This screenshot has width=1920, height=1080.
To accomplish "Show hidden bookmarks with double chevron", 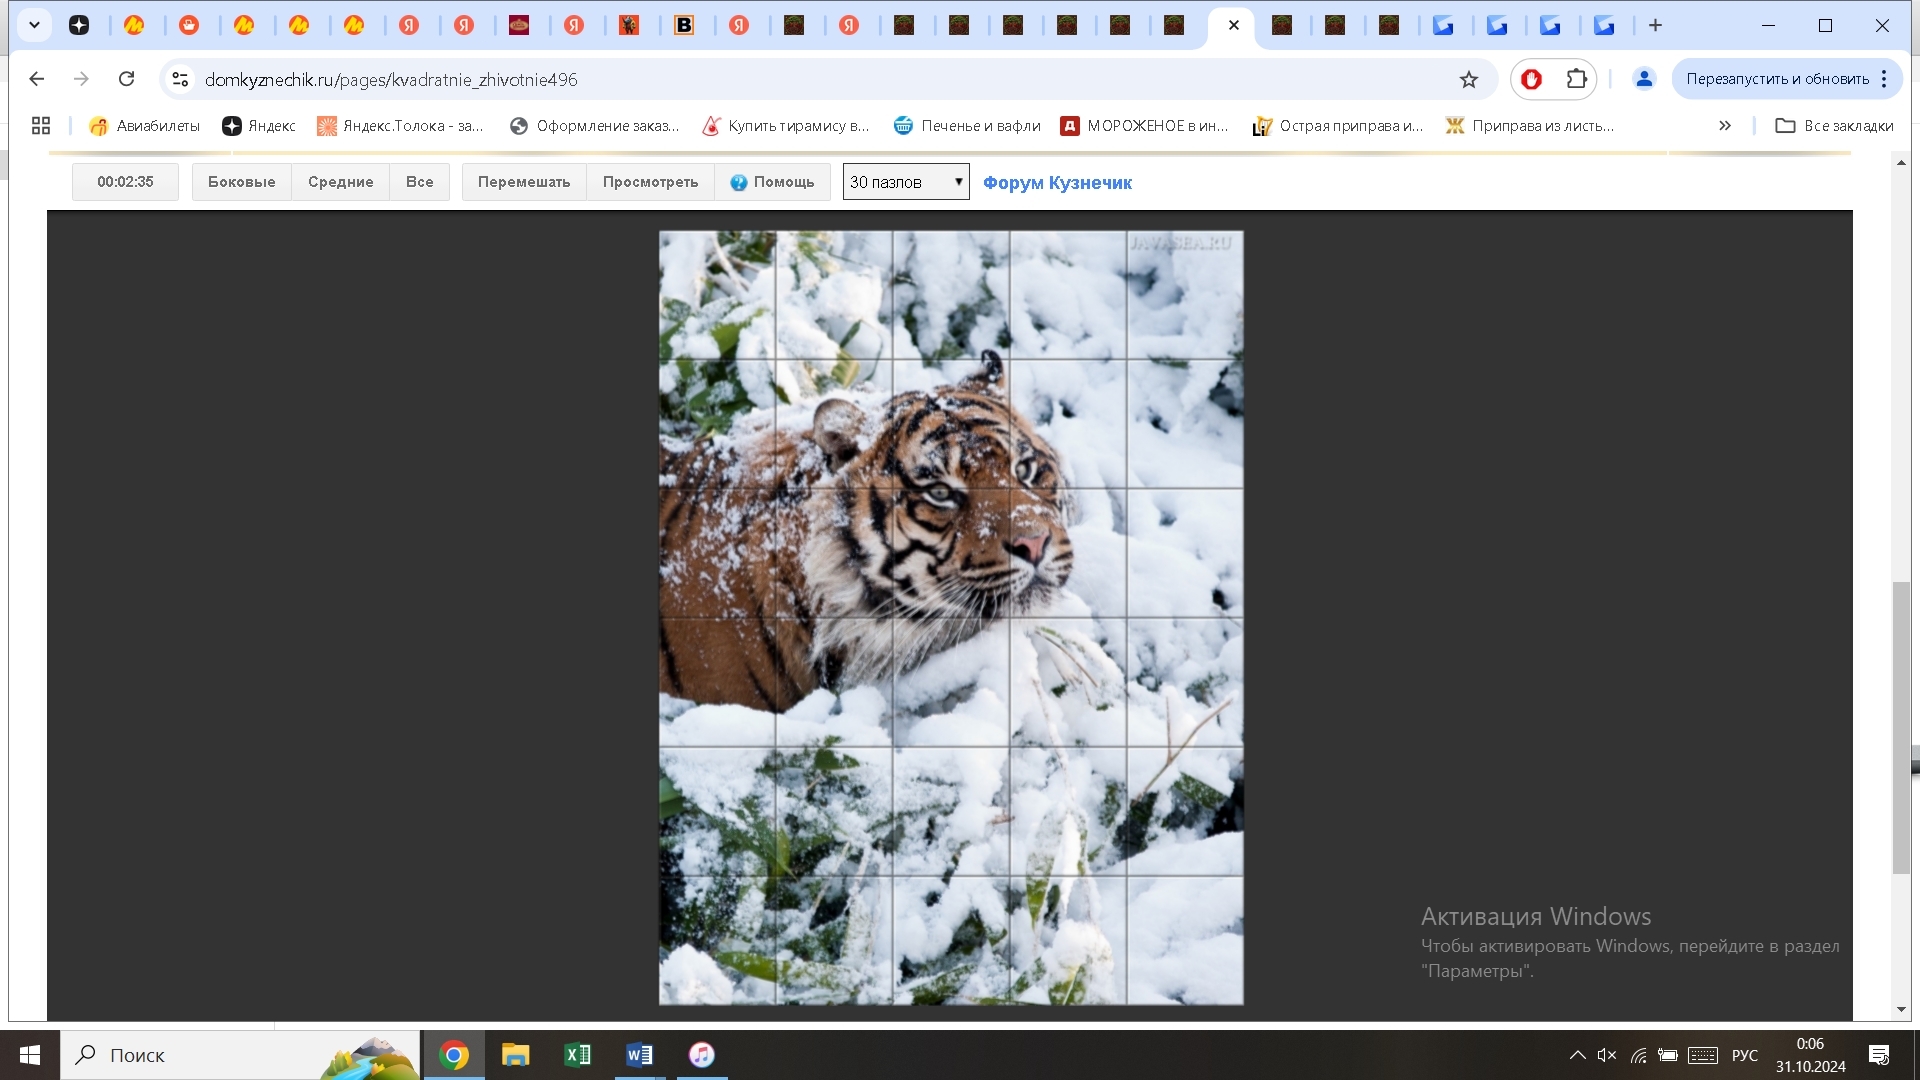I will coord(1725,126).
